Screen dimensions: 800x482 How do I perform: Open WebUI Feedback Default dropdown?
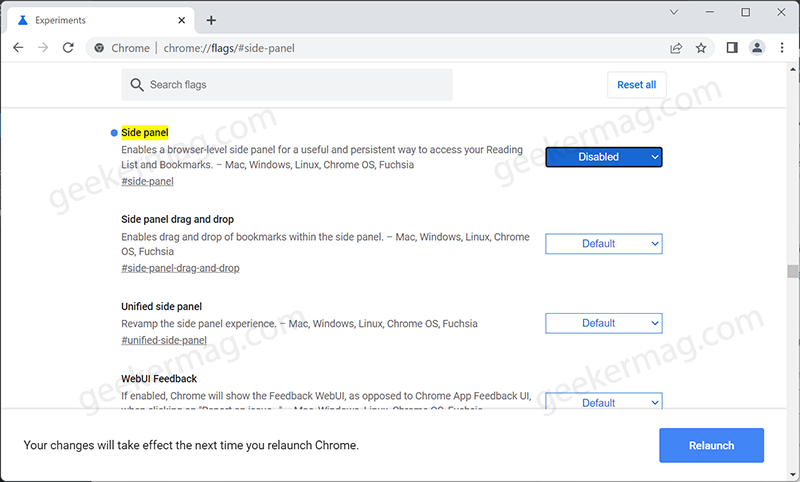604,401
